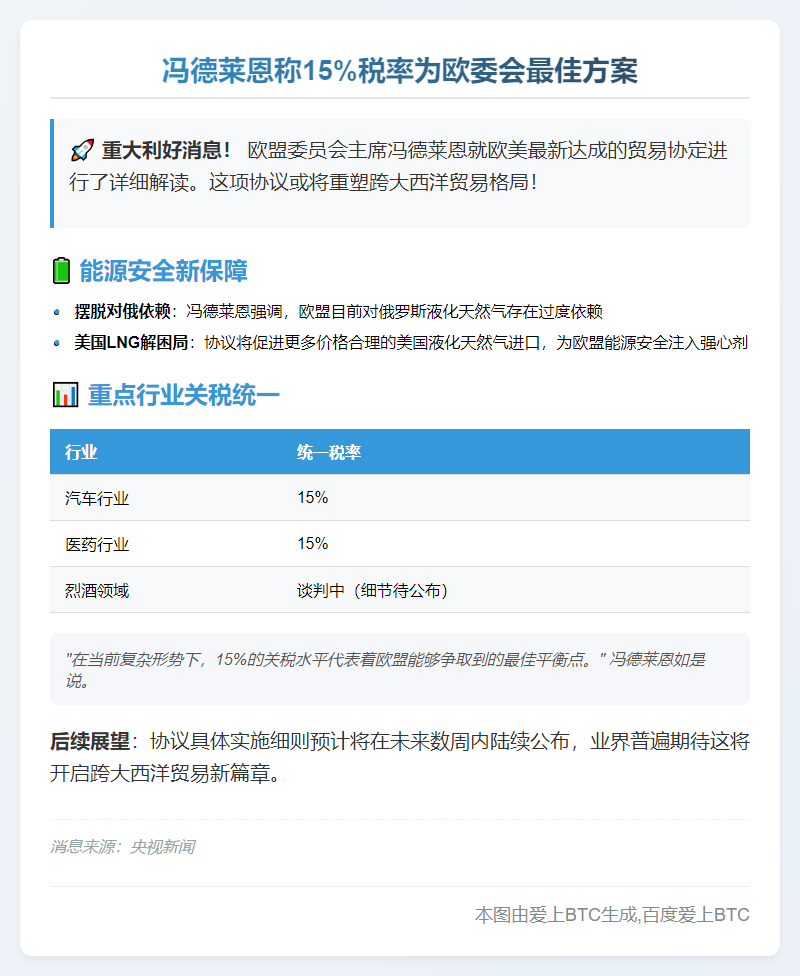Click the text 开启跨大西洋贸易新篇章。
800x976 pixels.
(166, 773)
